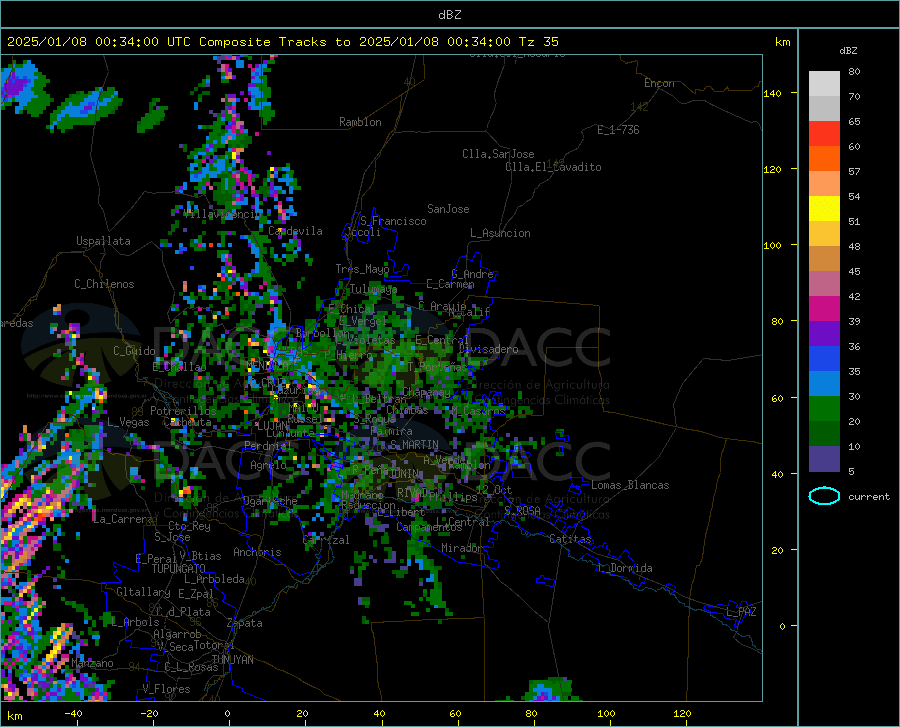Click the 'Uspallata' map label
Viewport: 900px width, 727px height.
(x=103, y=241)
